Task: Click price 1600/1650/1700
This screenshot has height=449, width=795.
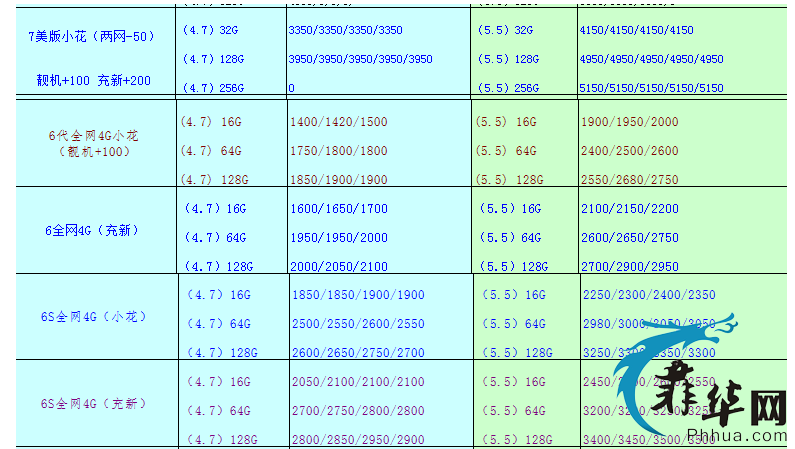Action: 339,209
